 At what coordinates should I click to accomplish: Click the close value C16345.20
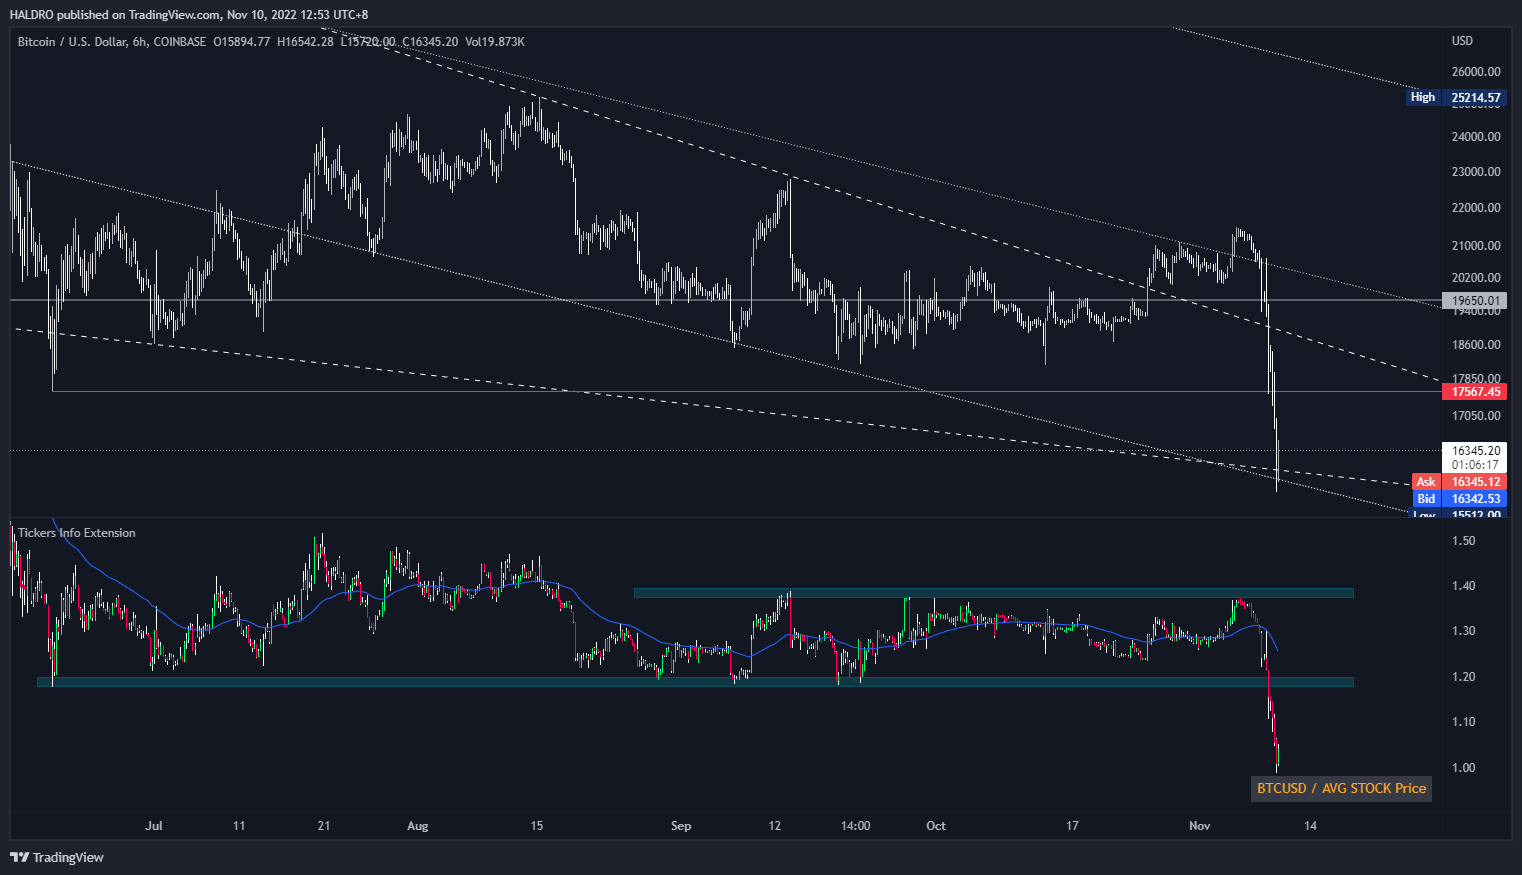point(430,42)
